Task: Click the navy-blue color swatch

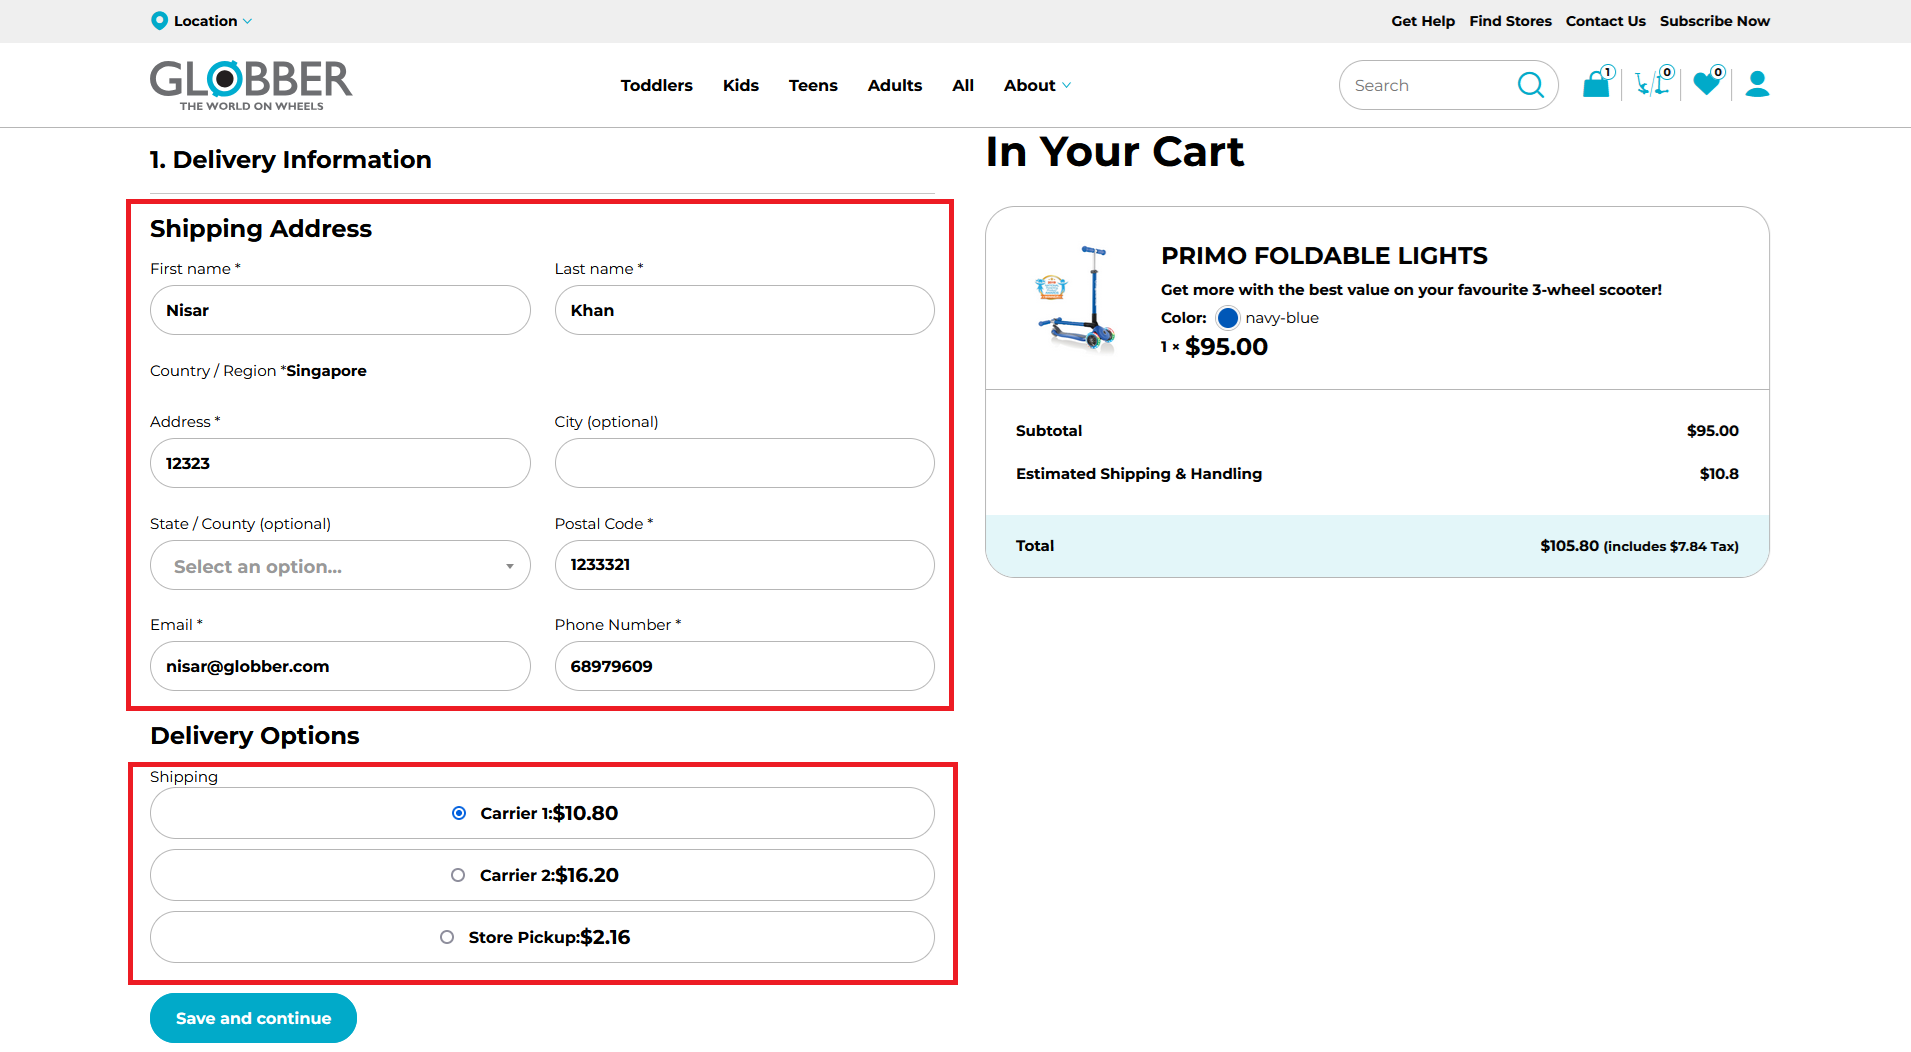Action: coord(1227,318)
